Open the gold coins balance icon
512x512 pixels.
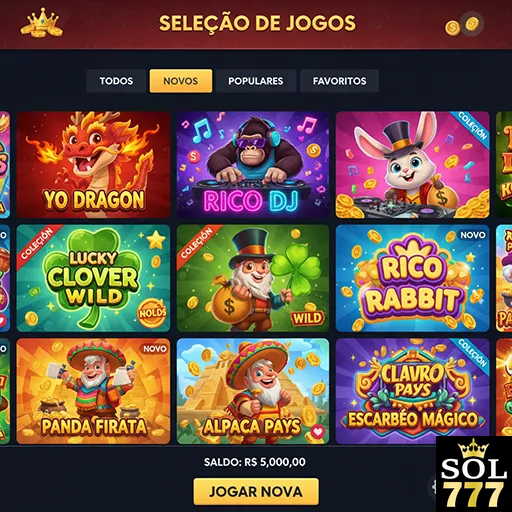464,25
